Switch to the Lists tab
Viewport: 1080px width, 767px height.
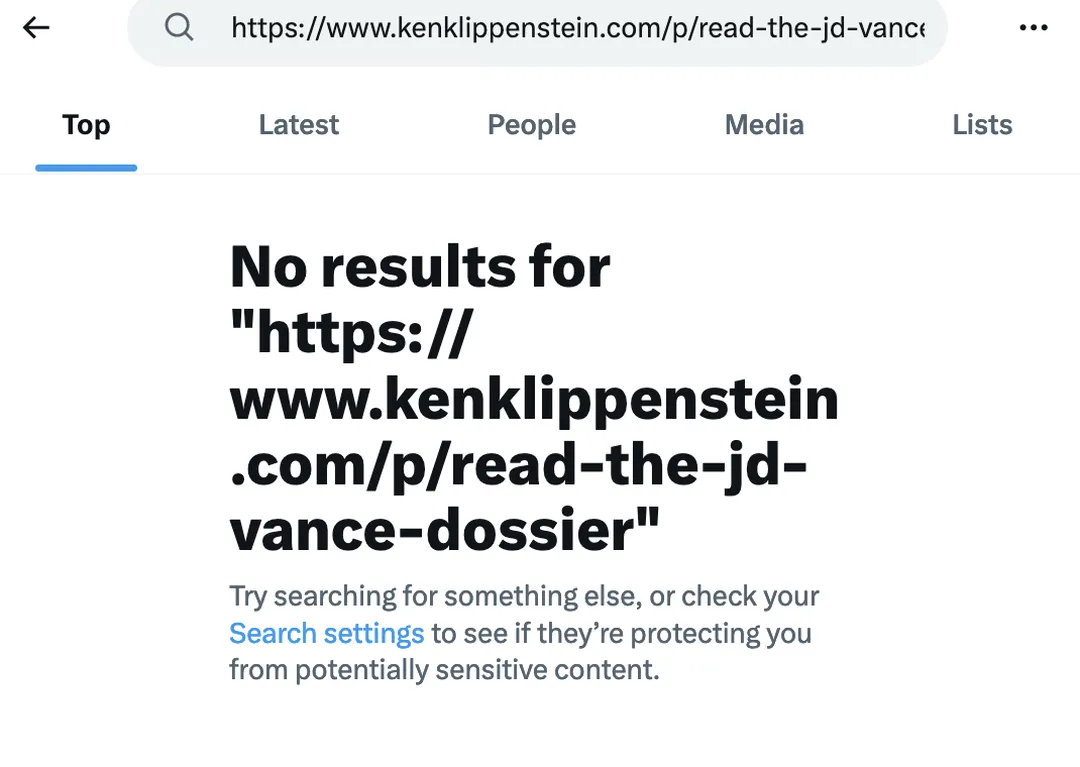(x=982, y=125)
